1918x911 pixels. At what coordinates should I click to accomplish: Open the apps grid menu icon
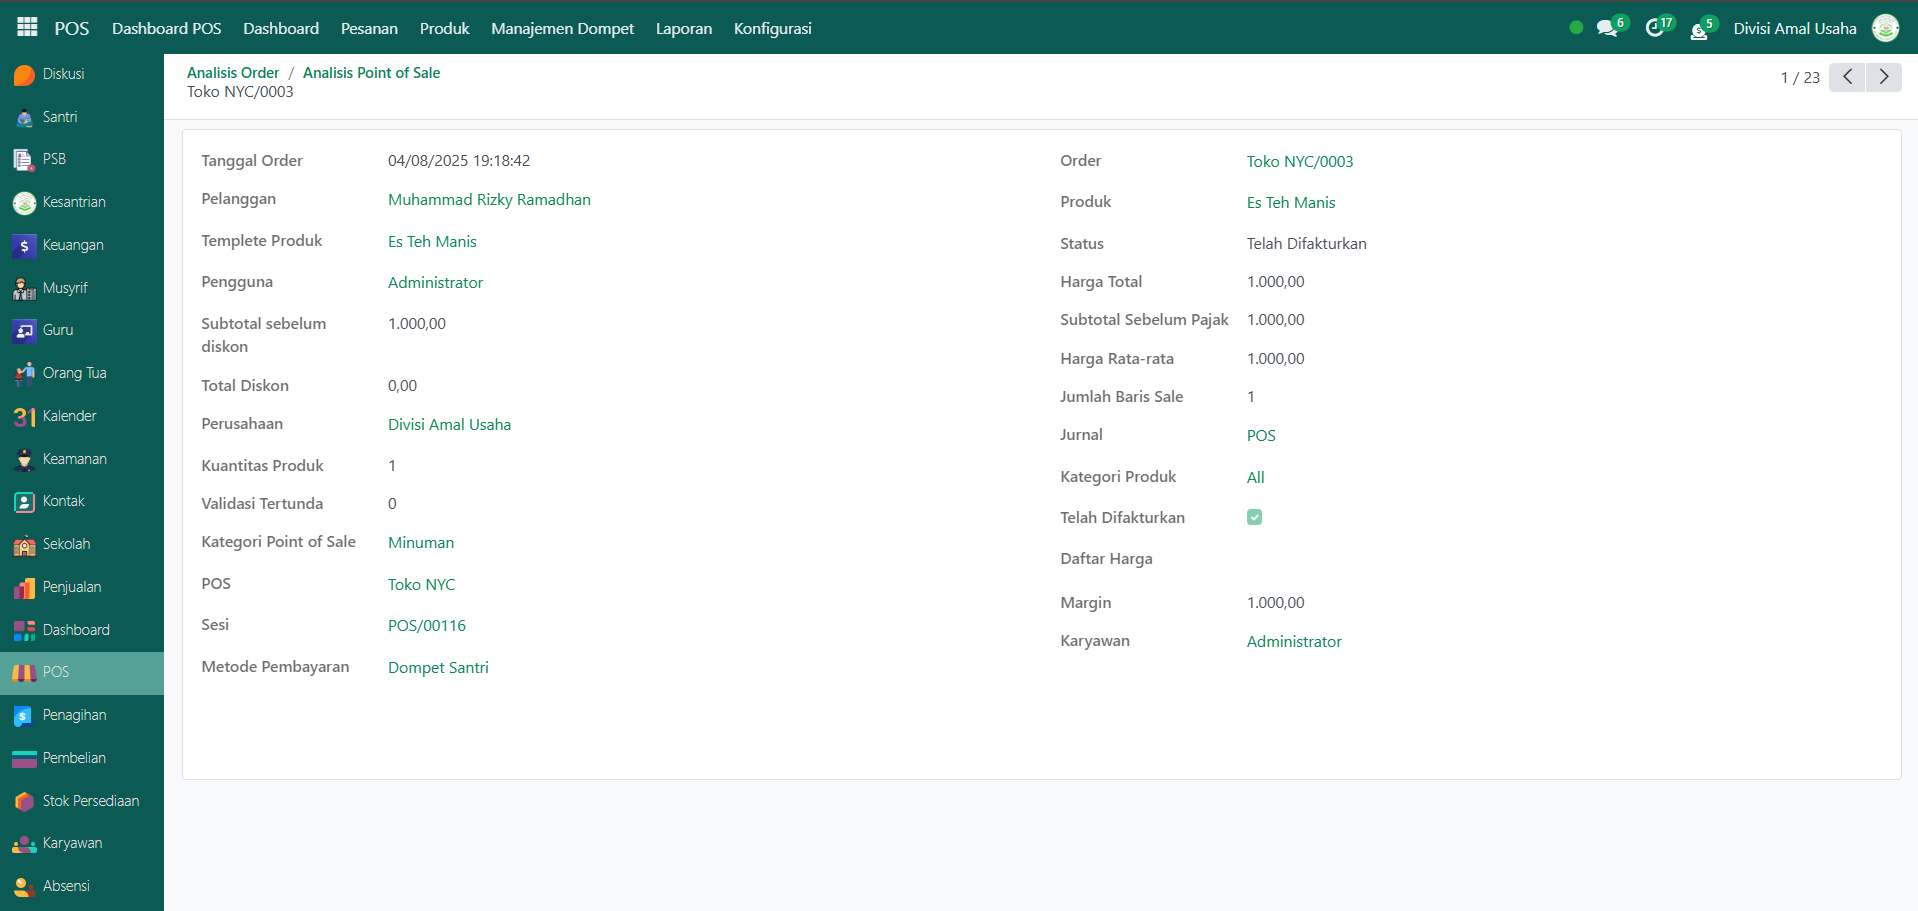pyautogui.click(x=27, y=28)
